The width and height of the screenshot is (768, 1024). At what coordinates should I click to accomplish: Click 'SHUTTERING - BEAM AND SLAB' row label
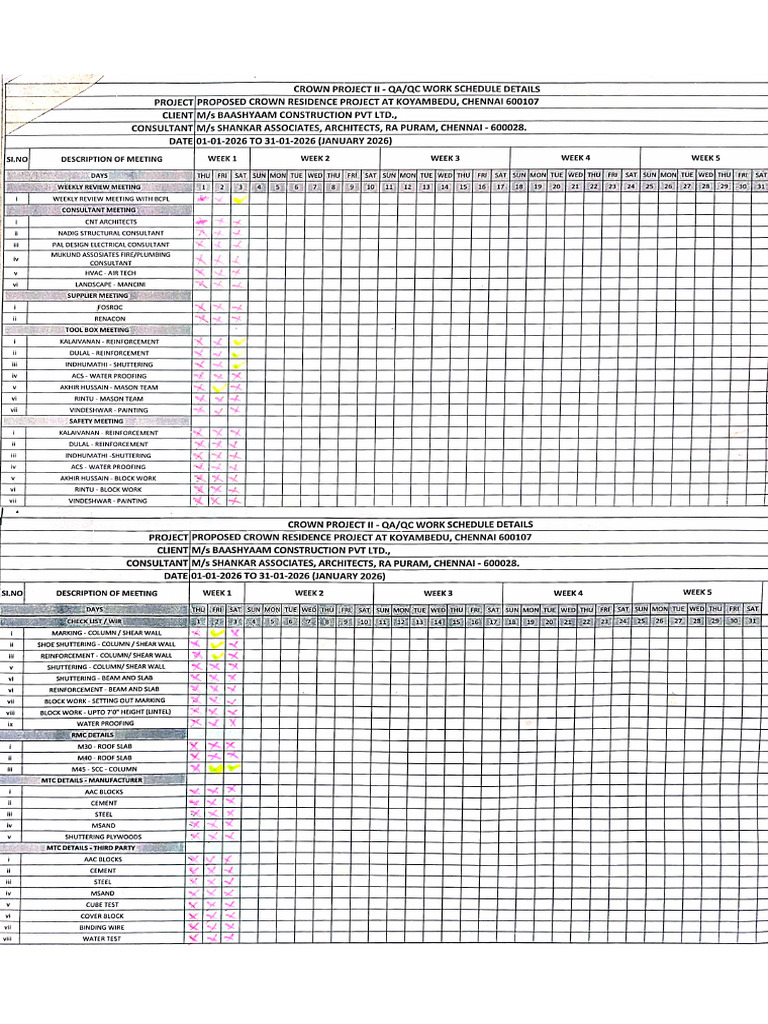(104, 679)
